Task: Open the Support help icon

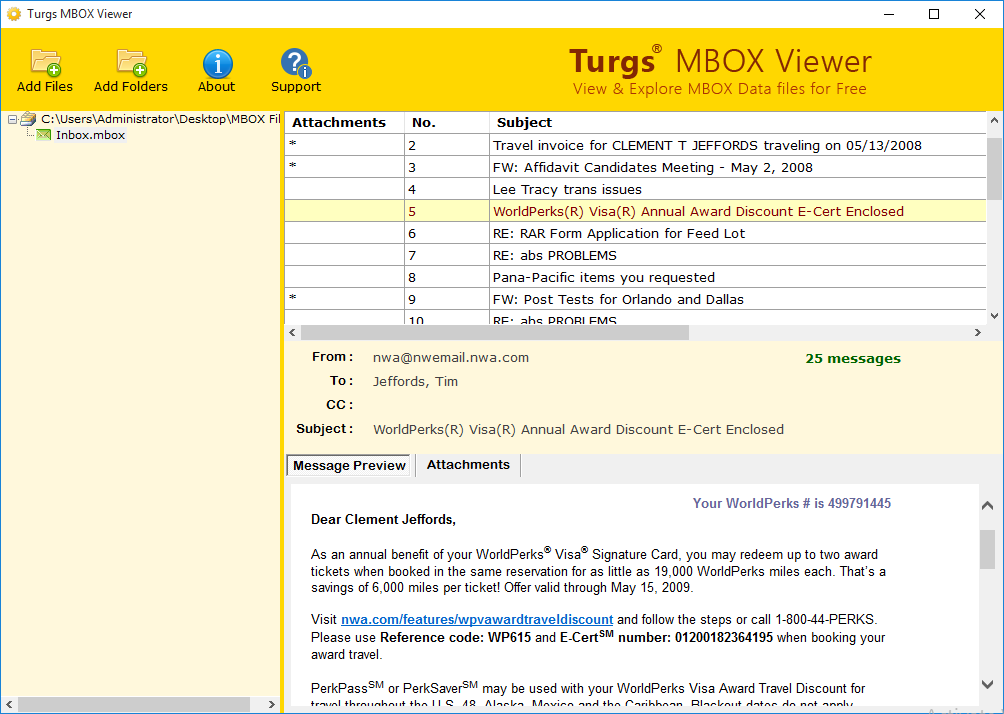Action: click(295, 63)
